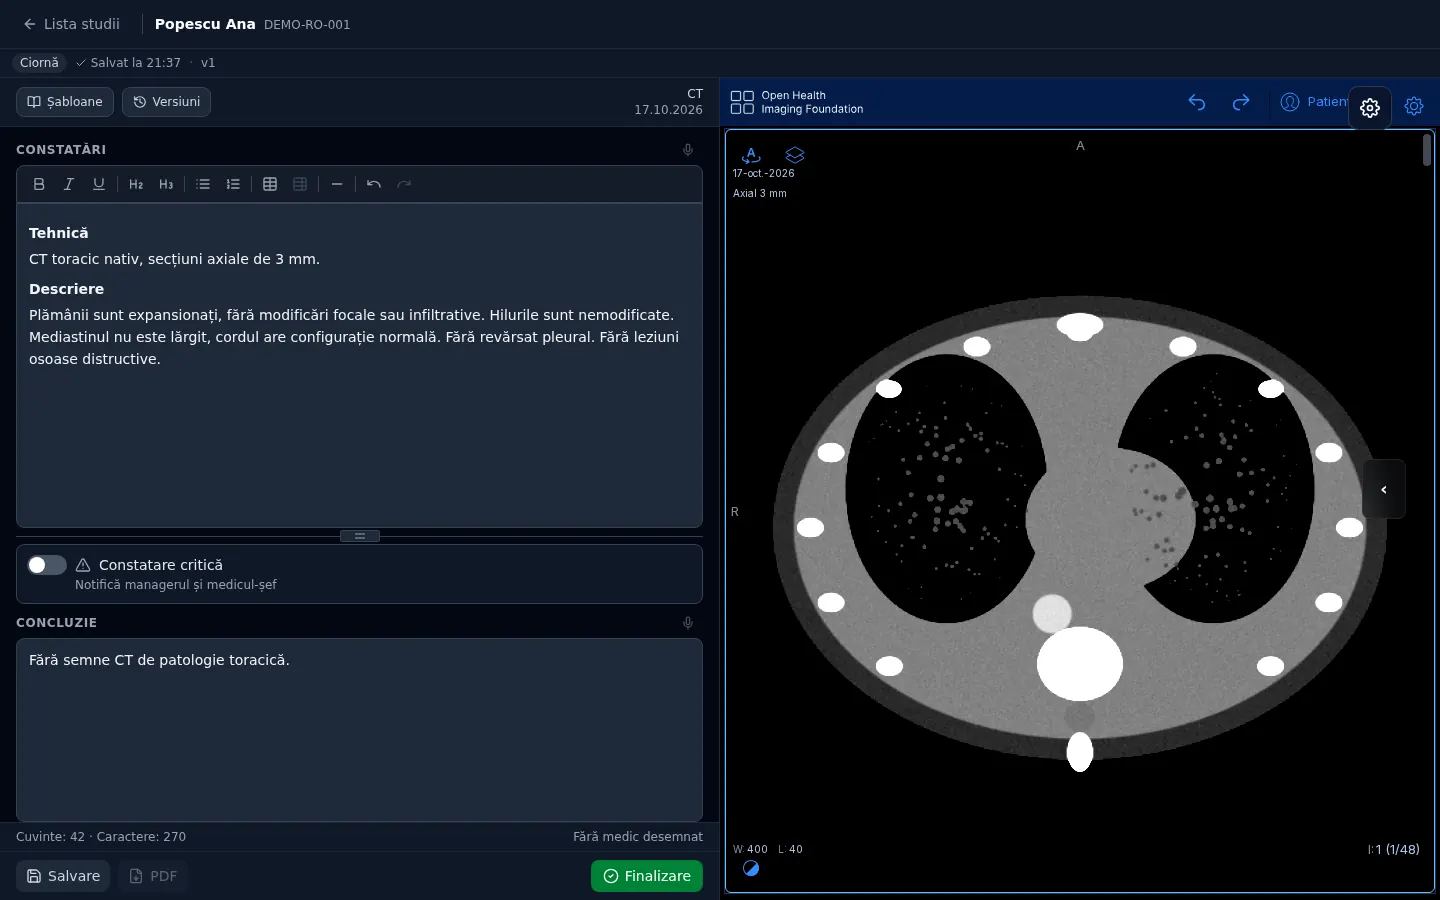Viewport: 1440px width, 900px height.
Task: Click the orientation icon in the viewport
Action: (751, 155)
